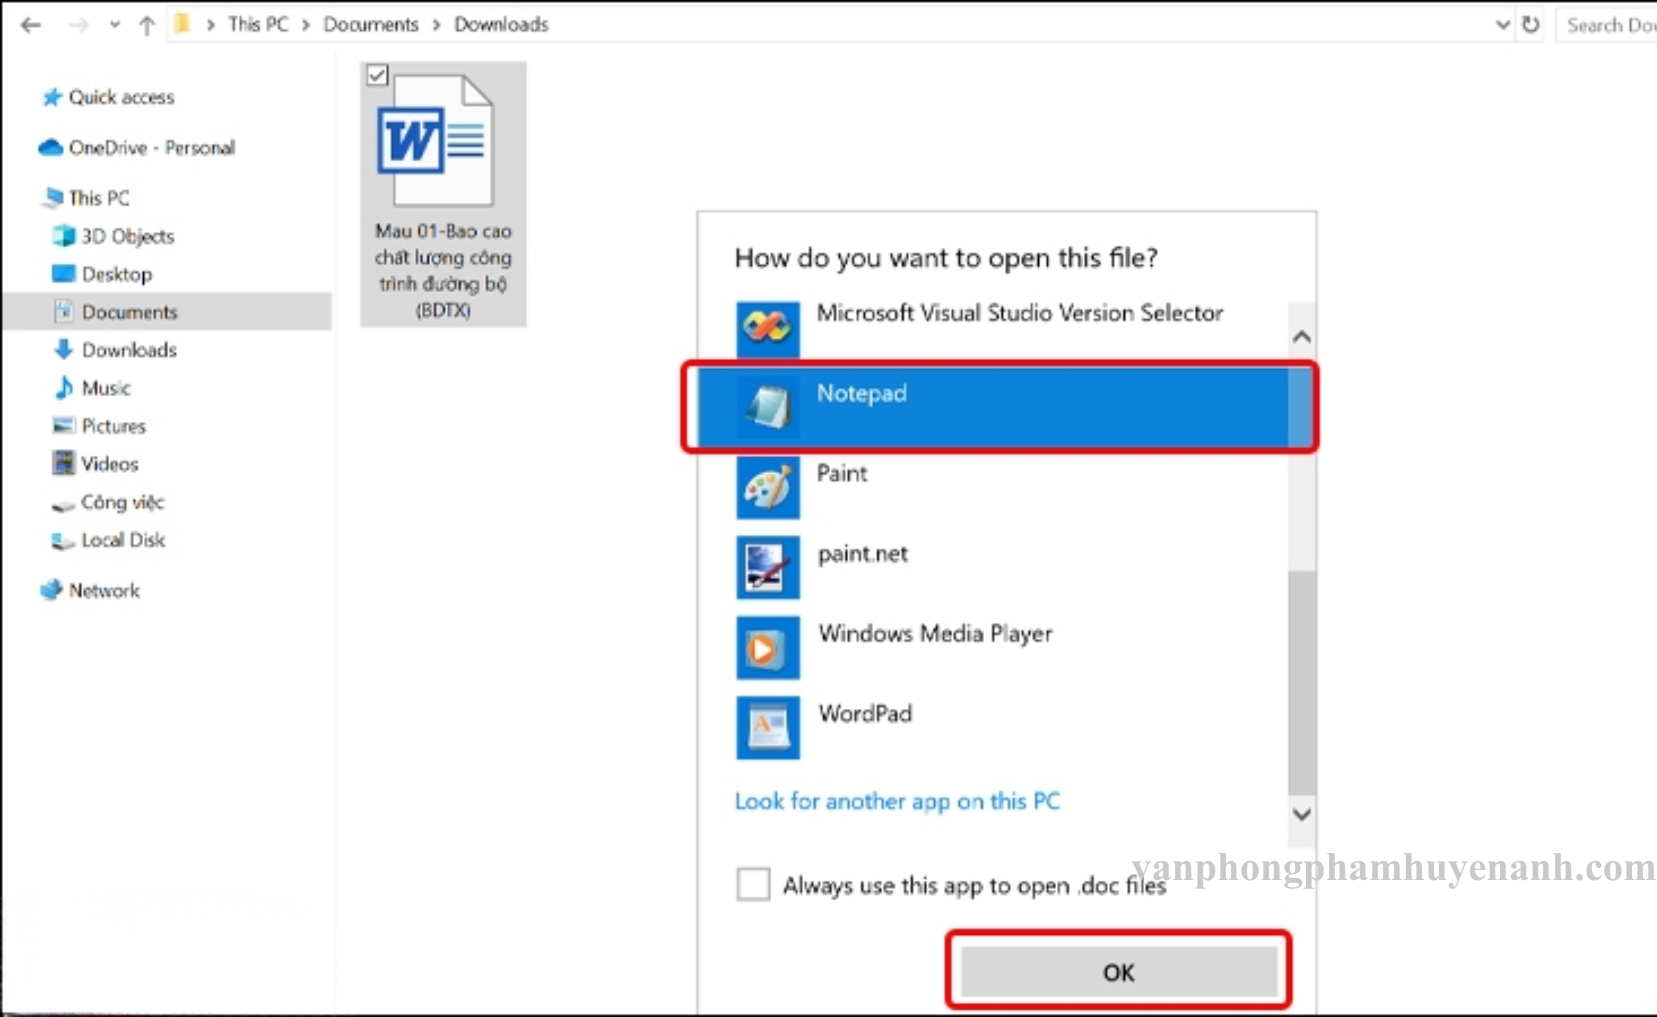Click the This PC computer icon
Image resolution: width=1657 pixels, height=1017 pixels.
pos(53,198)
